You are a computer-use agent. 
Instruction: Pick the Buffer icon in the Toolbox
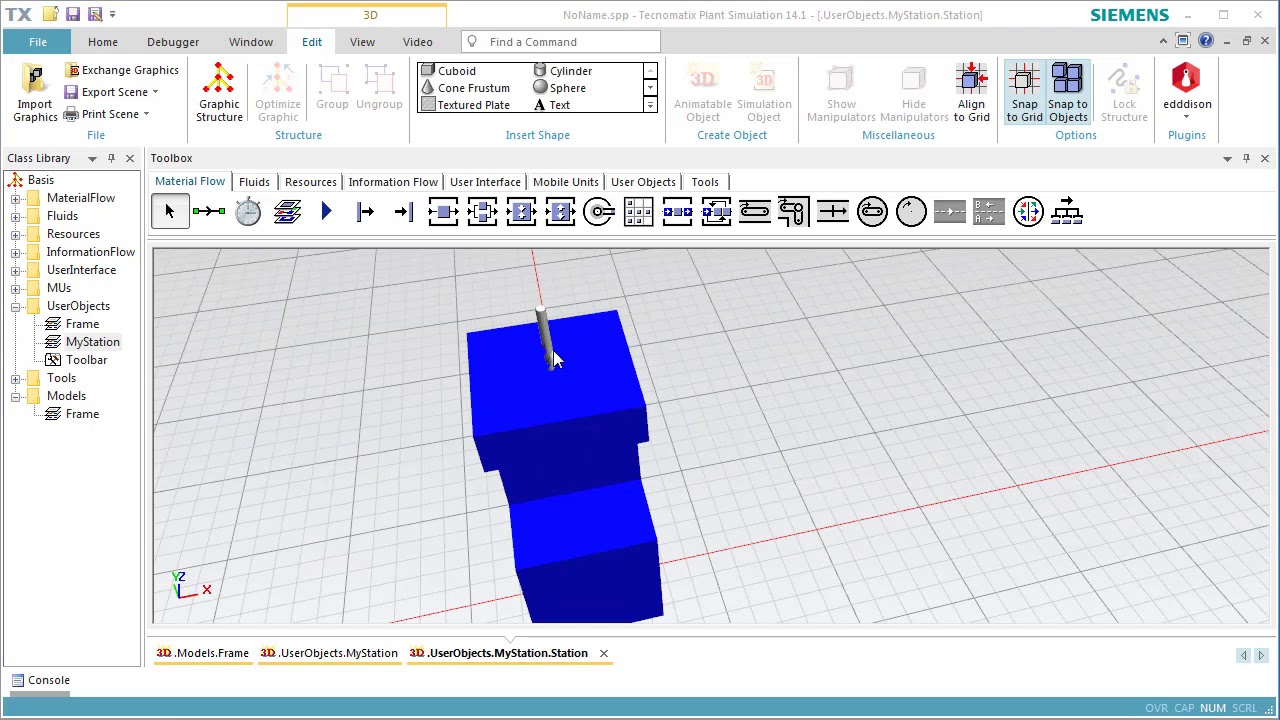pyautogui.click(x=677, y=211)
